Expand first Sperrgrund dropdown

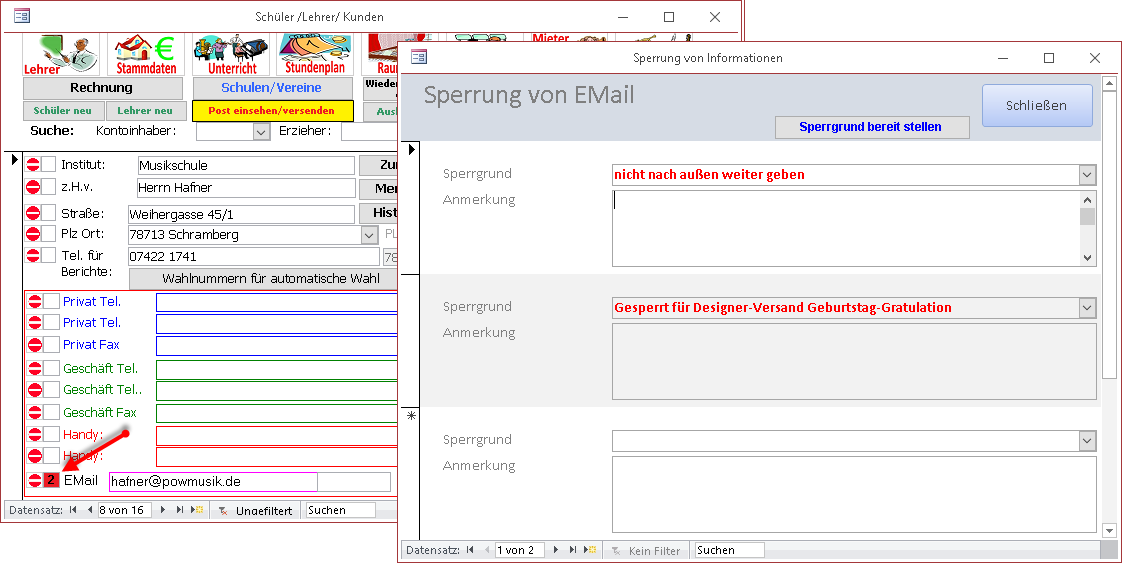click(x=1087, y=175)
